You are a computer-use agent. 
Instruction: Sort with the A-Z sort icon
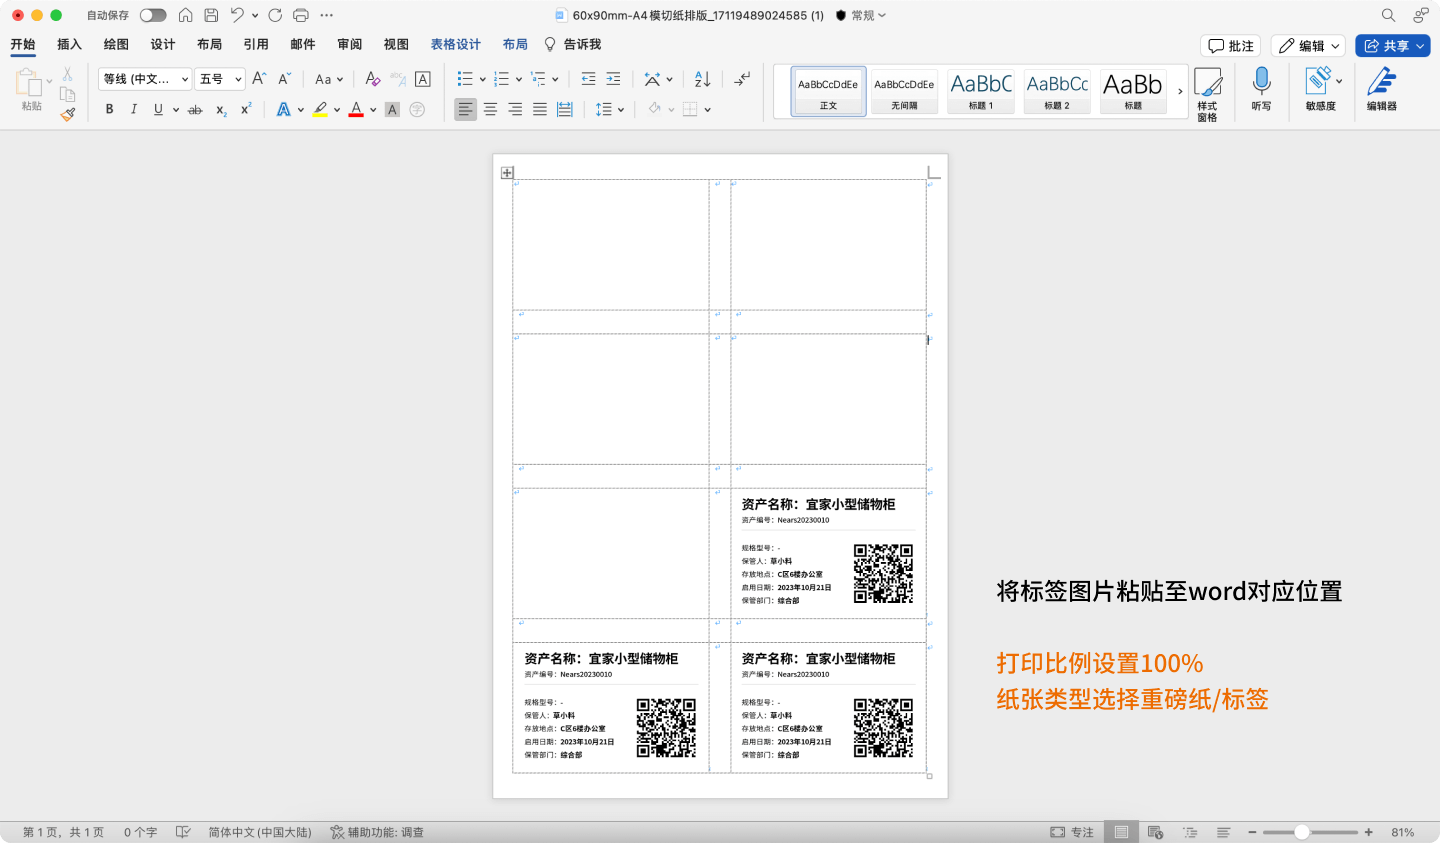pos(702,79)
